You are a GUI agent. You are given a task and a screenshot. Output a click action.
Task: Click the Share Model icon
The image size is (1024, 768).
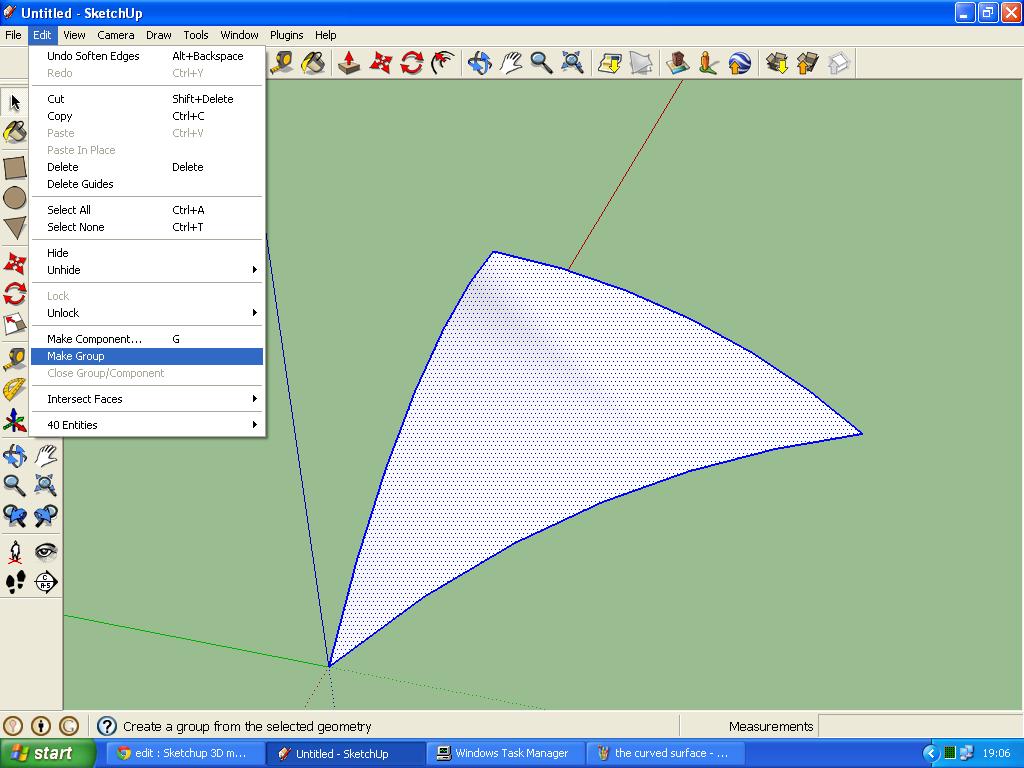pos(808,63)
